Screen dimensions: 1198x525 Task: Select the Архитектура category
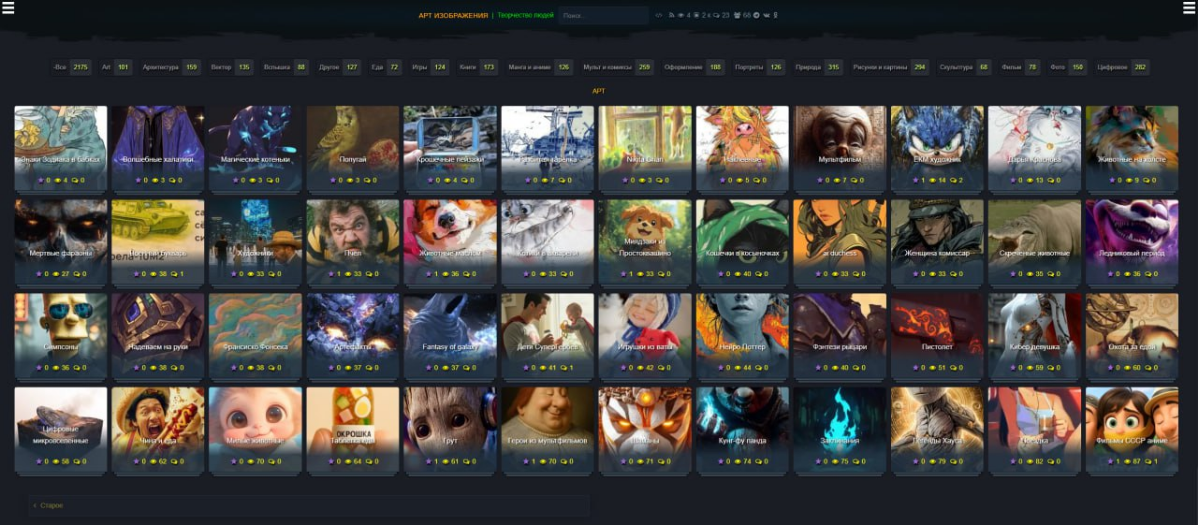pyautogui.click(x=170, y=67)
